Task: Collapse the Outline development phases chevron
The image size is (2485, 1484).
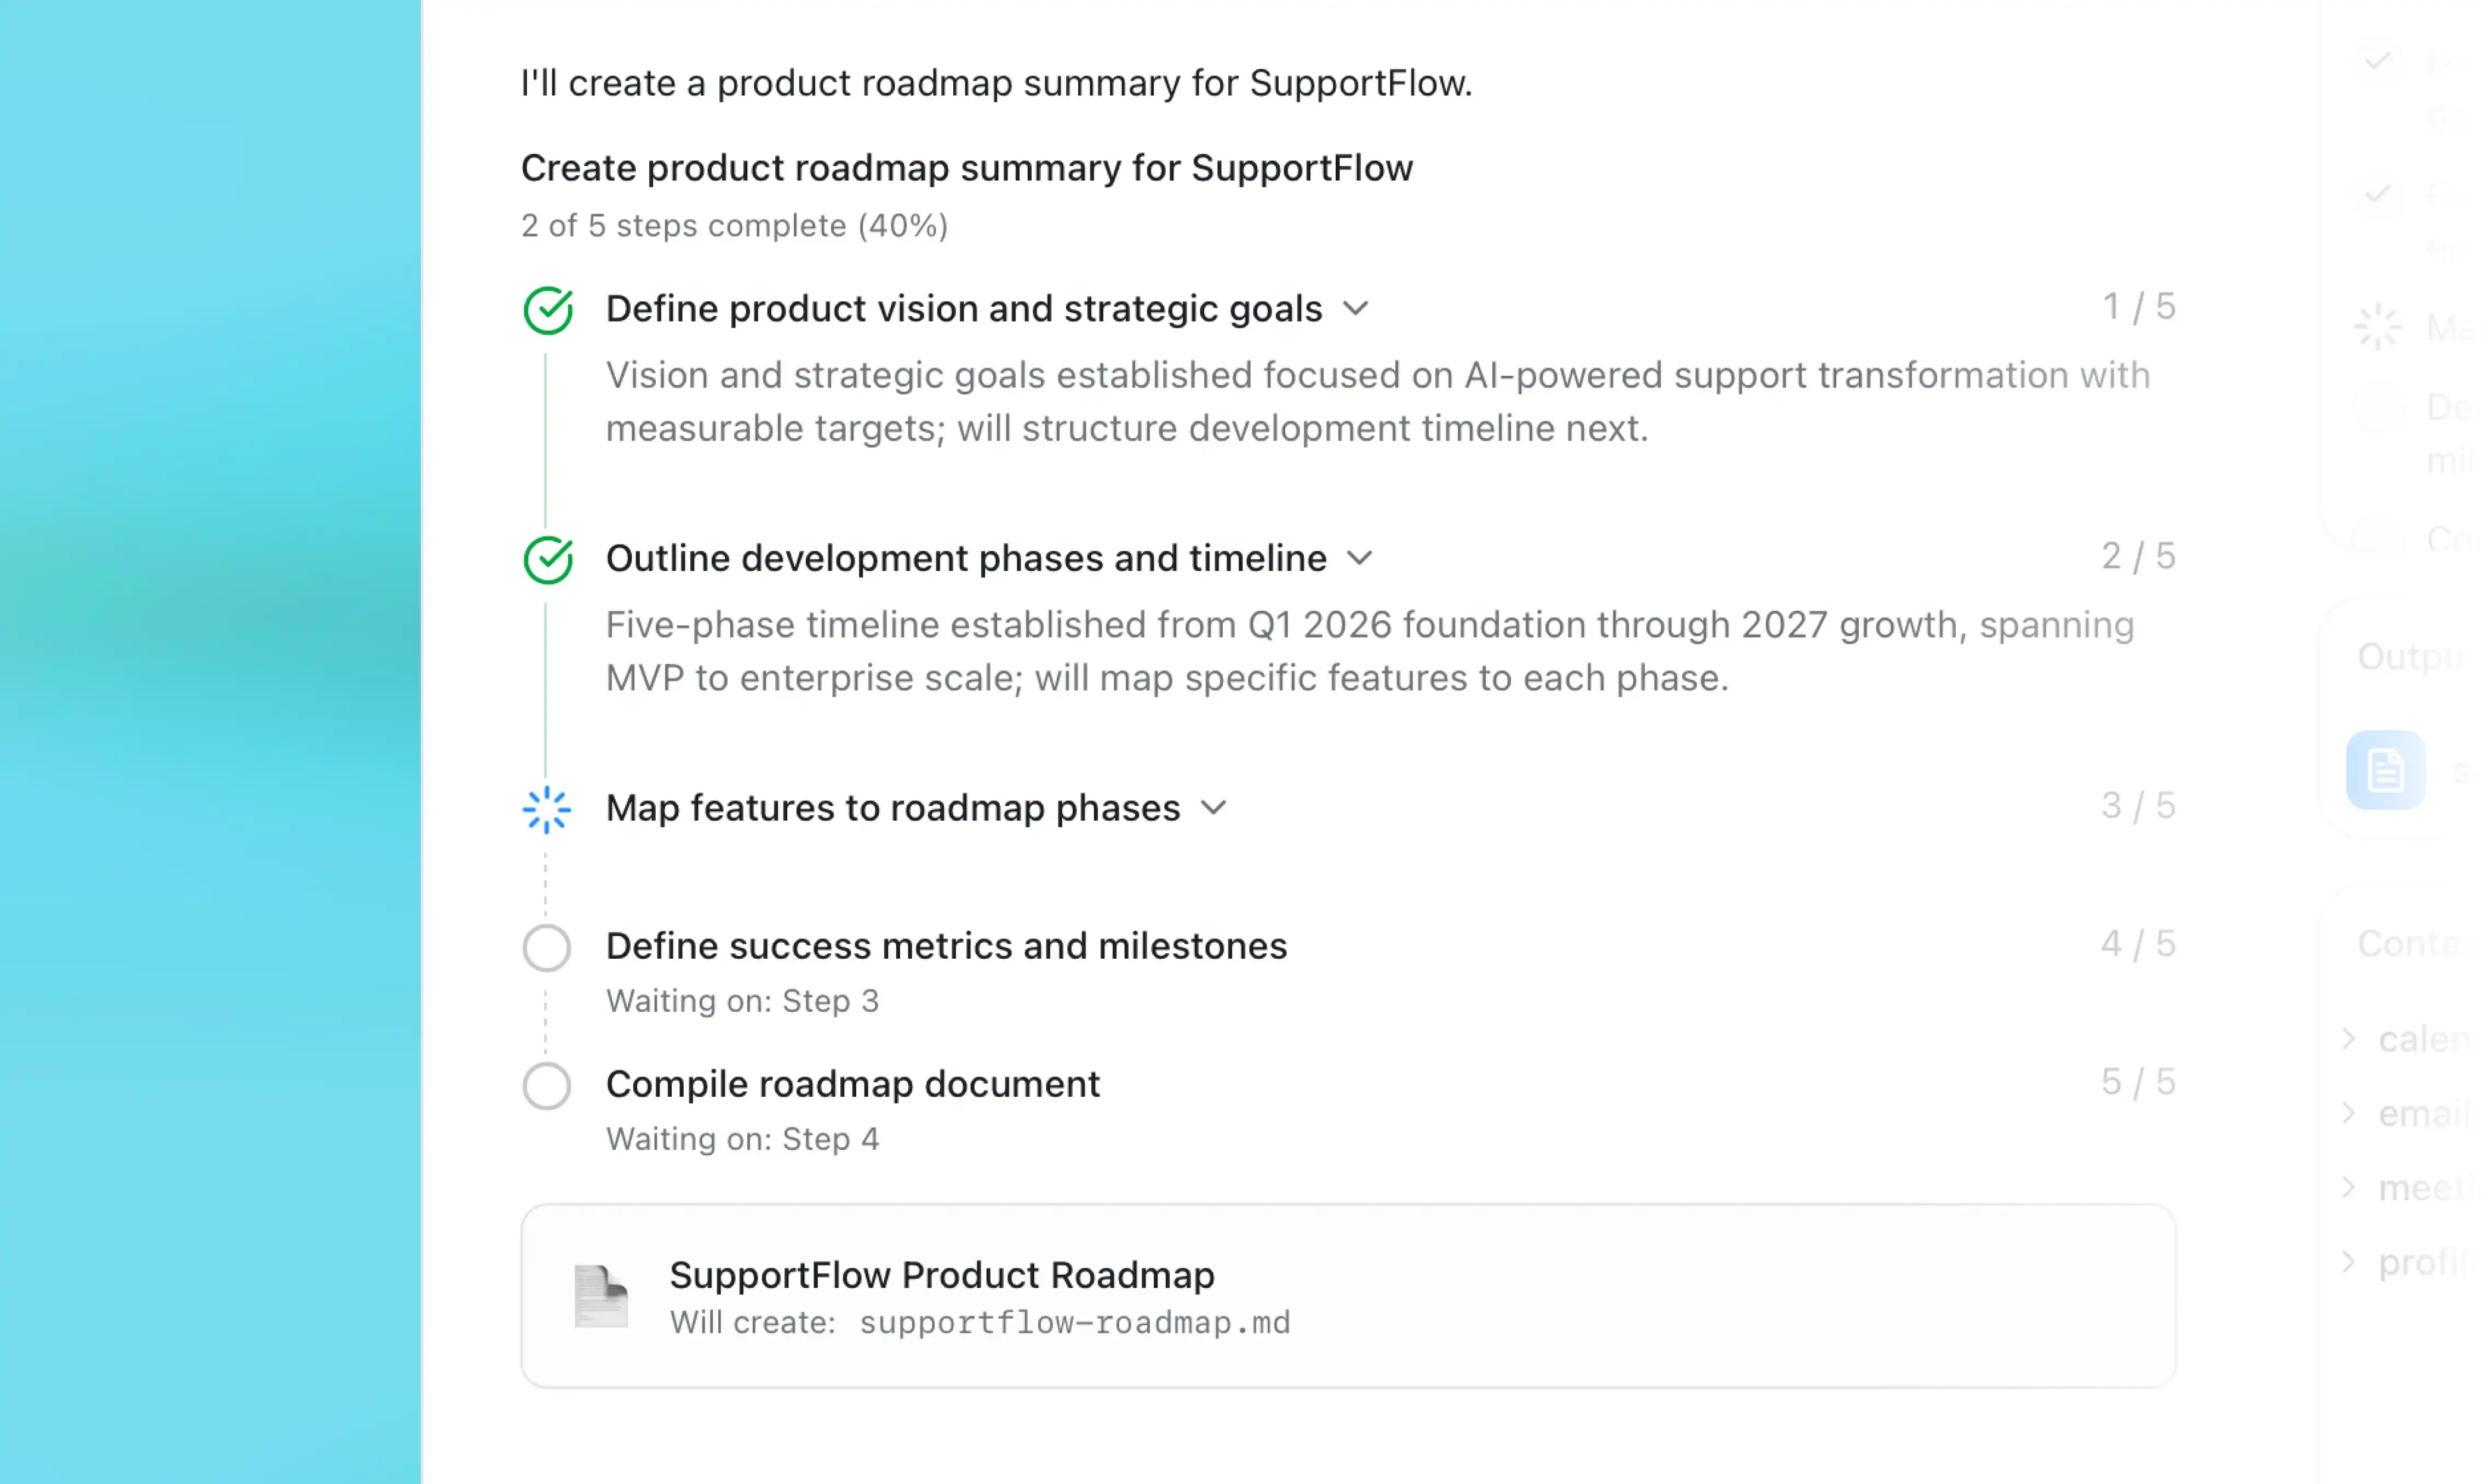Action: click(1359, 558)
